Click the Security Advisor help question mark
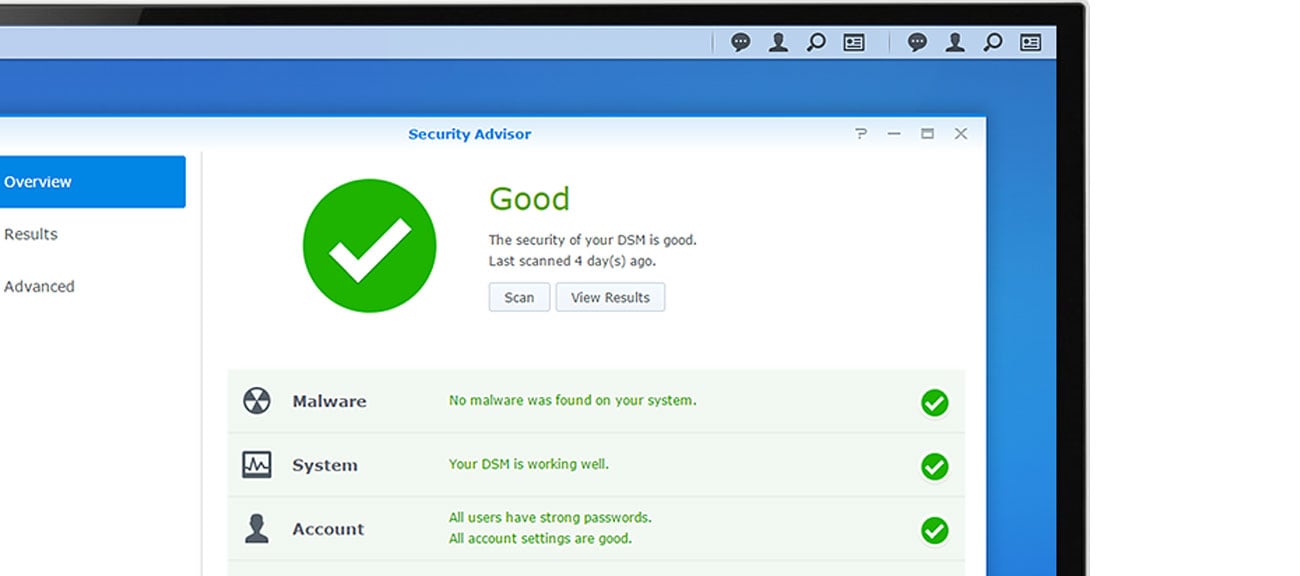1300x576 pixels. [861, 134]
